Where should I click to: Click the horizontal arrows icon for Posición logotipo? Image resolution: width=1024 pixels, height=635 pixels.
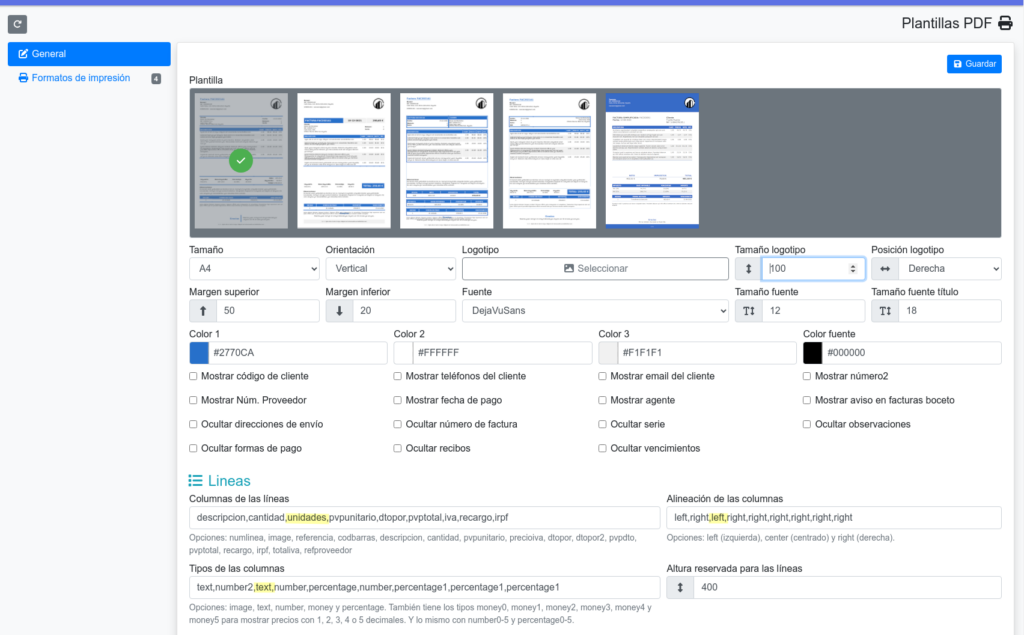[x=884, y=269]
